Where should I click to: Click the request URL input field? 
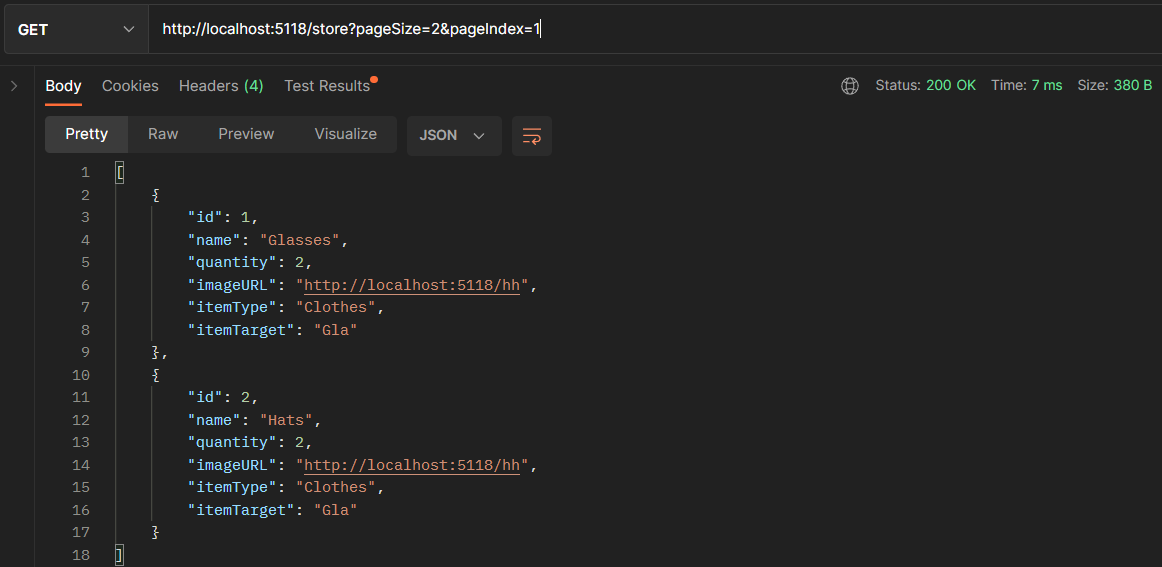[655, 30]
